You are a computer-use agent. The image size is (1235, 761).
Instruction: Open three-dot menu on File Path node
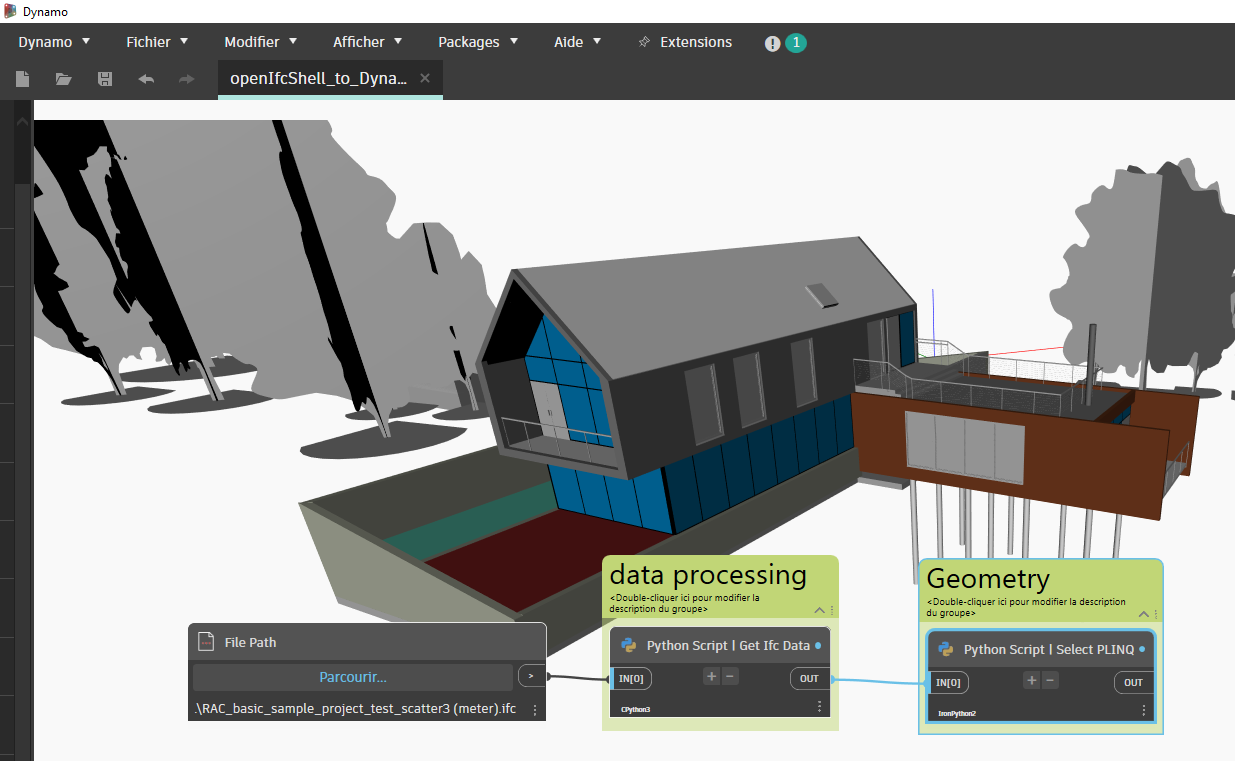click(x=535, y=710)
